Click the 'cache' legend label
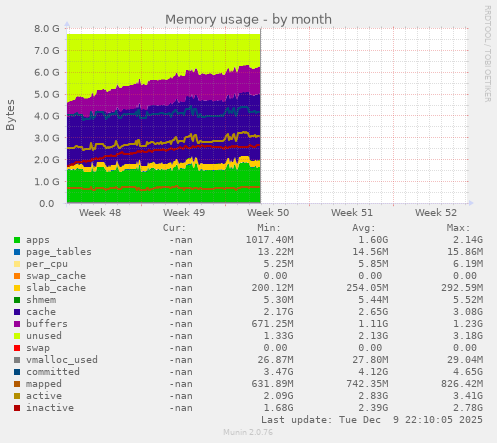Image resolution: width=497 pixels, height=443 pixels. [x=41, y=312]
